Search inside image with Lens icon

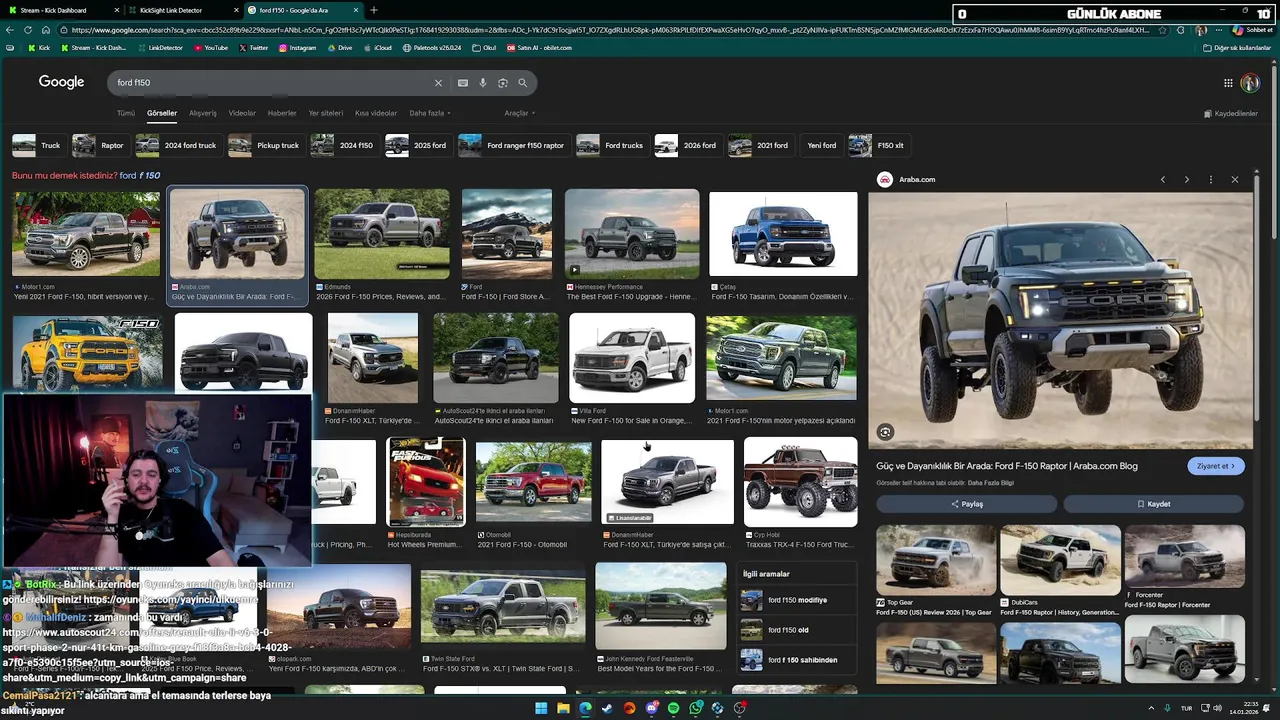tap(885, 432)
